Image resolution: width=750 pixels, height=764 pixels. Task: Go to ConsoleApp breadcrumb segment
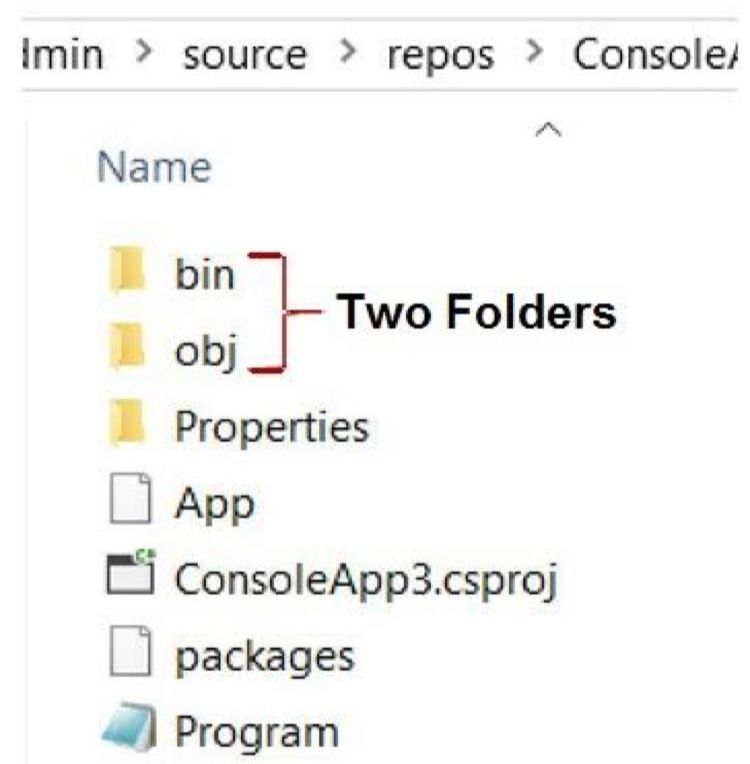click(x=655, y=54)
